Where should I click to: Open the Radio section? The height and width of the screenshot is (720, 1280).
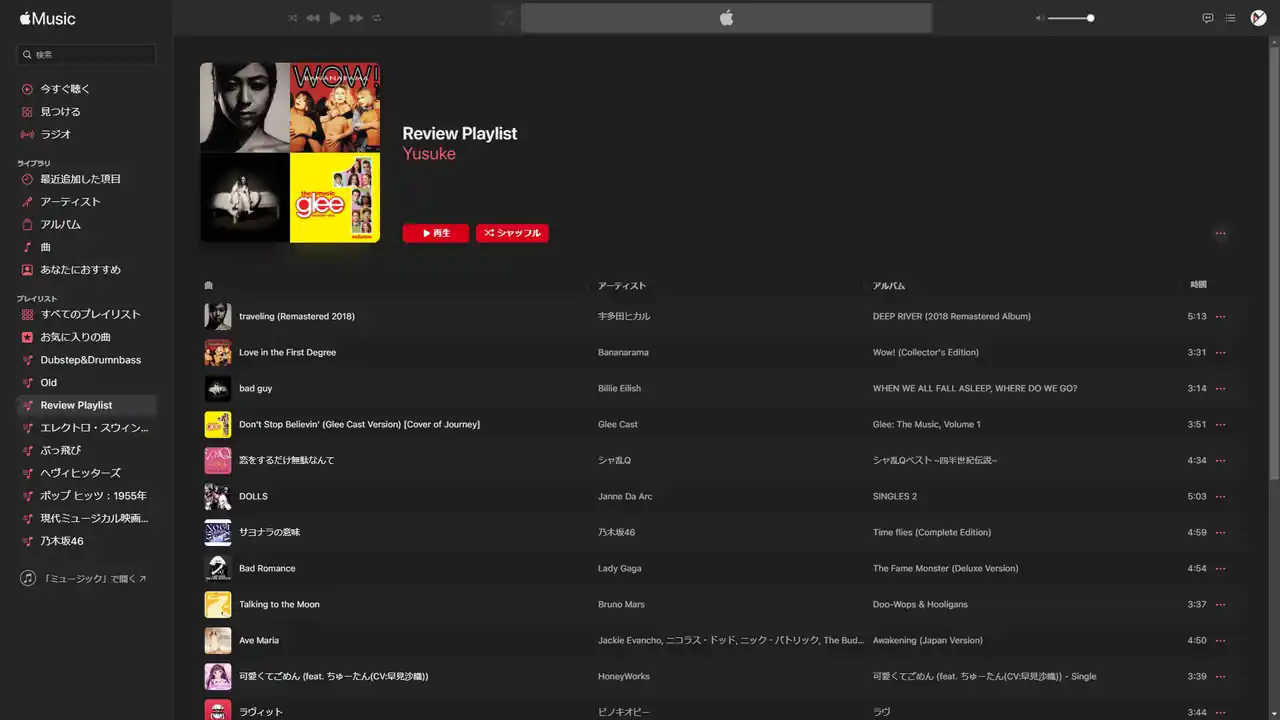click(55, 134)
